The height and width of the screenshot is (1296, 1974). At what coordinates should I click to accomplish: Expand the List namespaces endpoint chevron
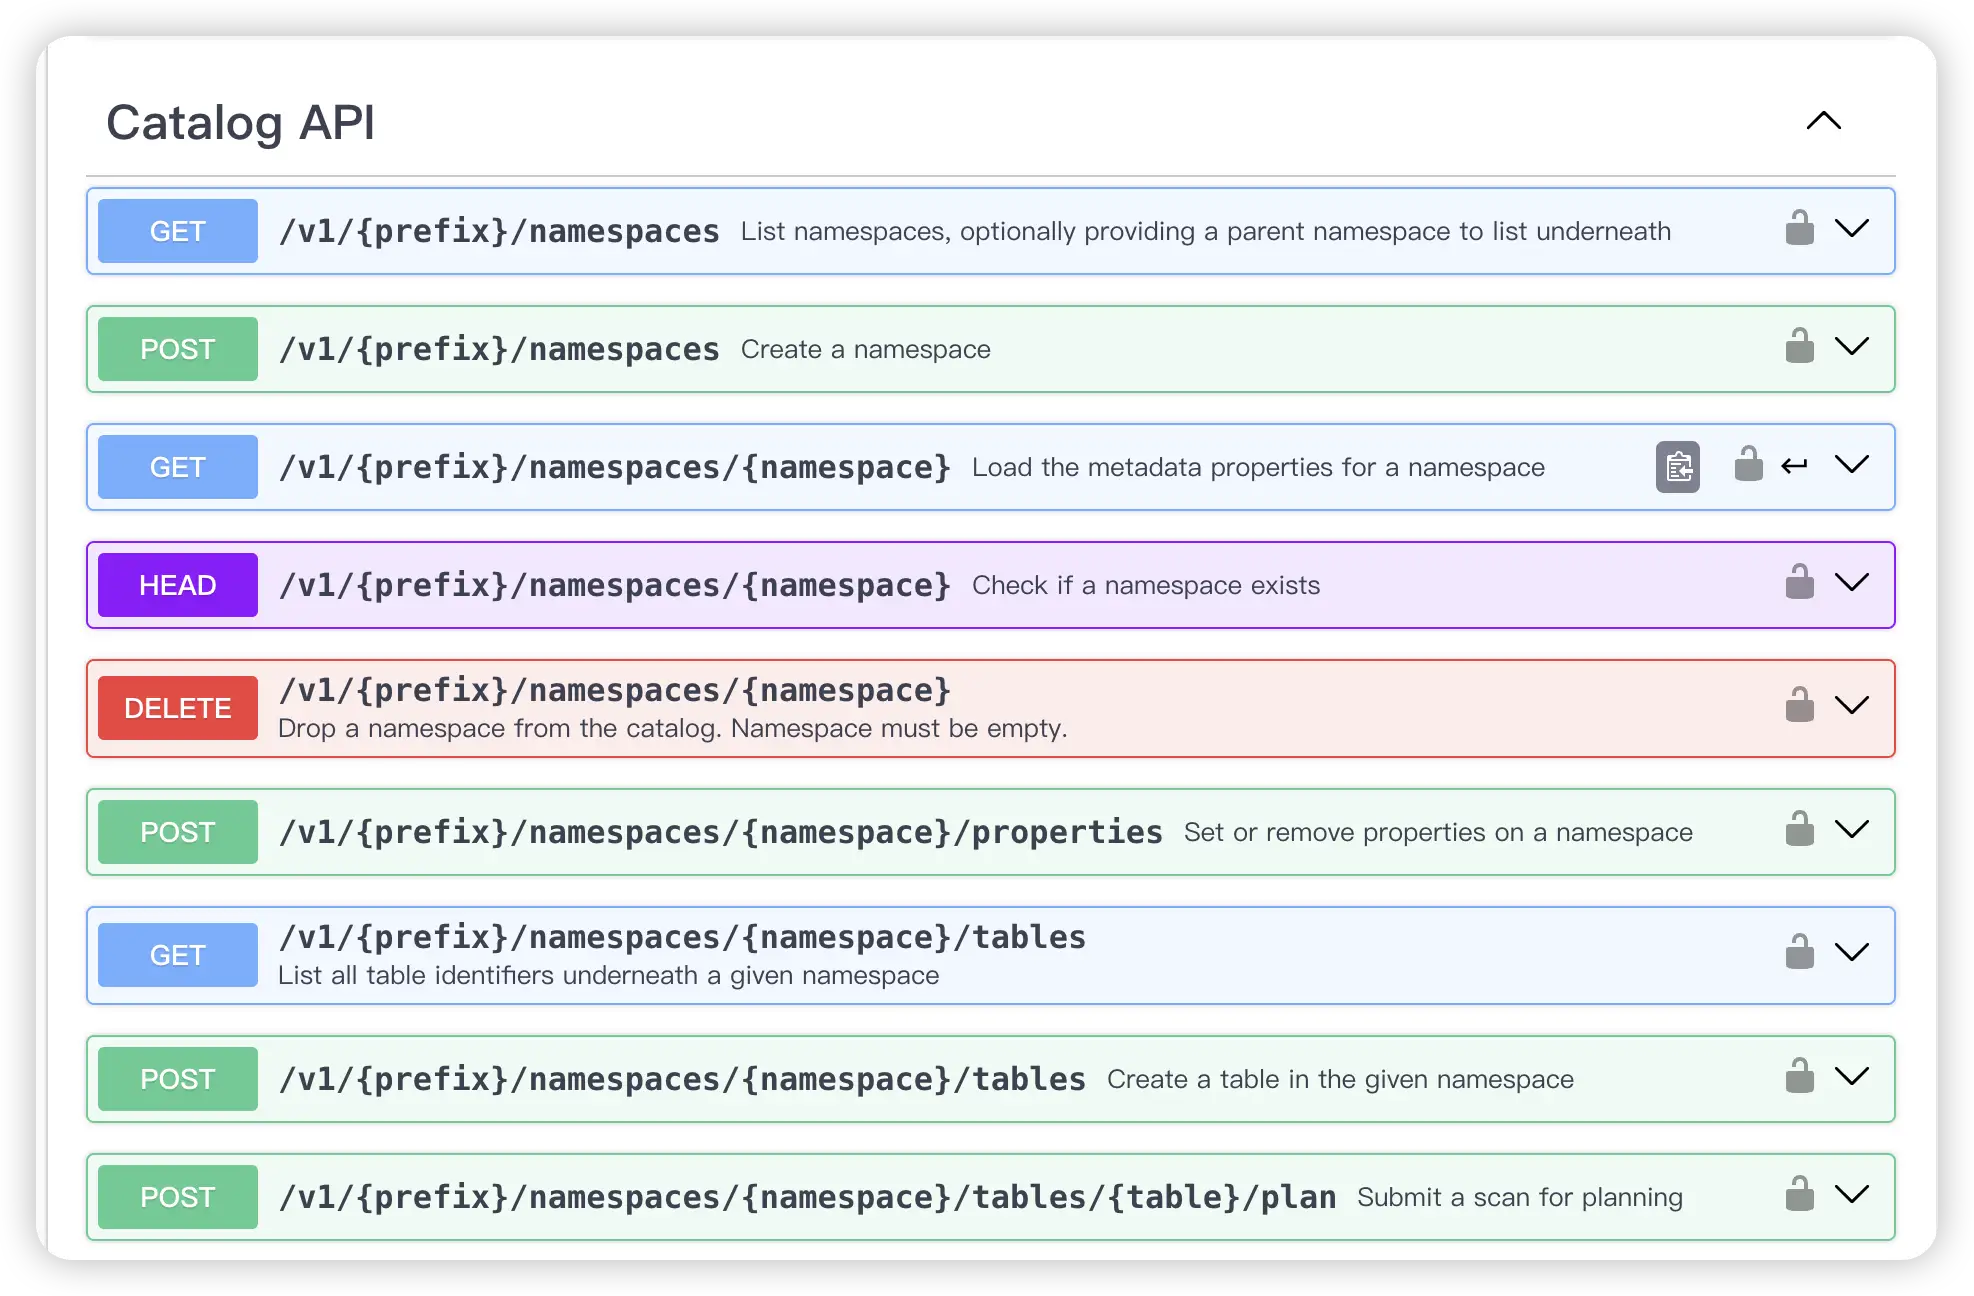(1852, 229)
